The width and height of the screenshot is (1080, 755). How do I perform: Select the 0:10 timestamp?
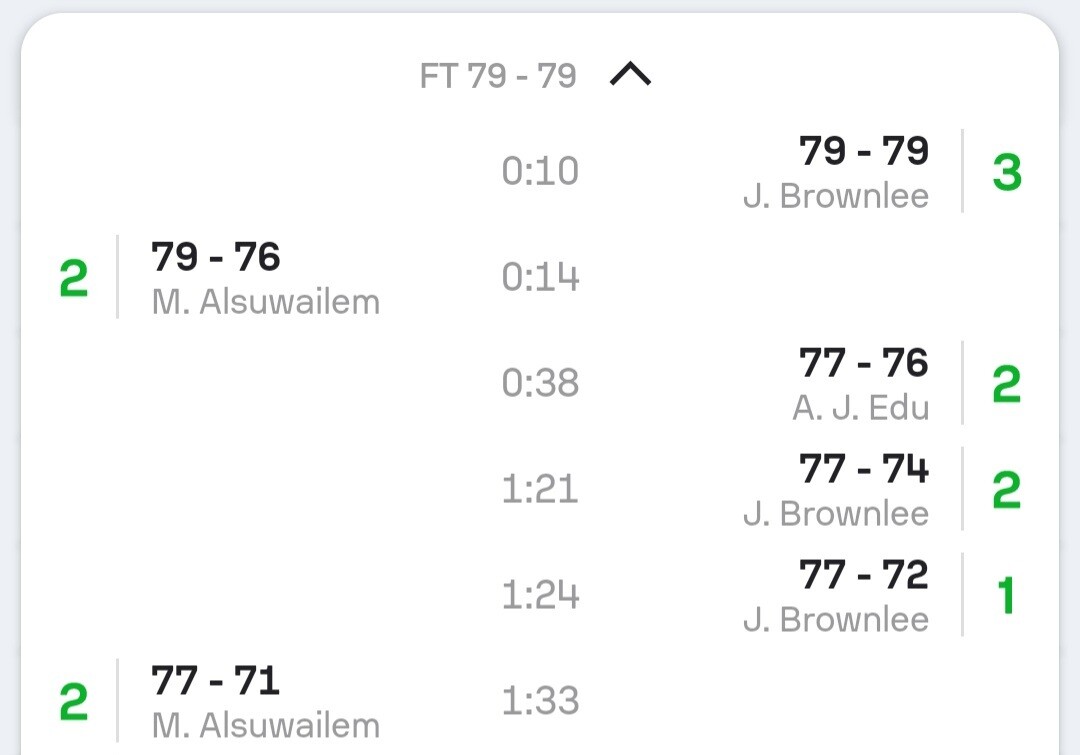pos(540,171)
